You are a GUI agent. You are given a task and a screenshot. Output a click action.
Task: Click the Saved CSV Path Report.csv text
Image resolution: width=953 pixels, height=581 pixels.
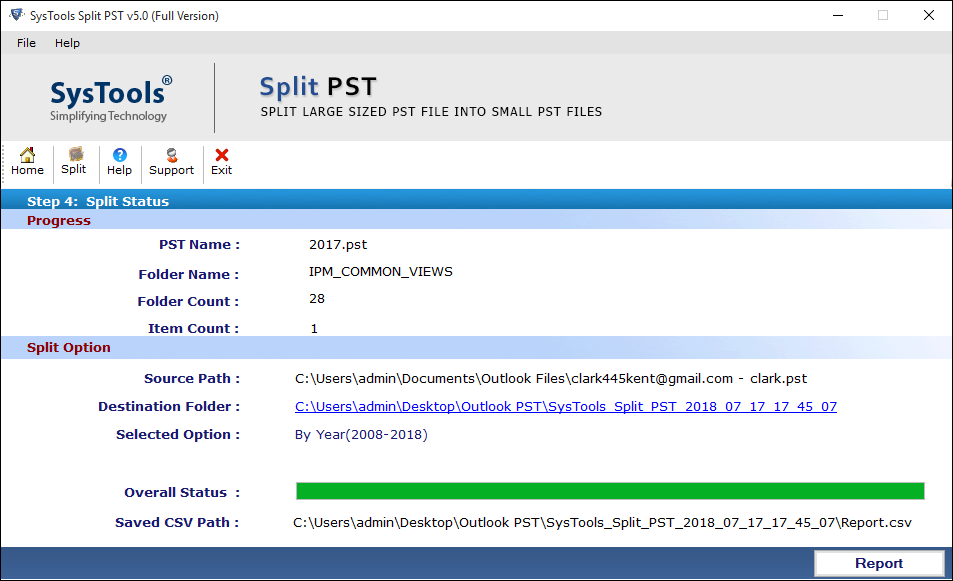pos(602,523)
